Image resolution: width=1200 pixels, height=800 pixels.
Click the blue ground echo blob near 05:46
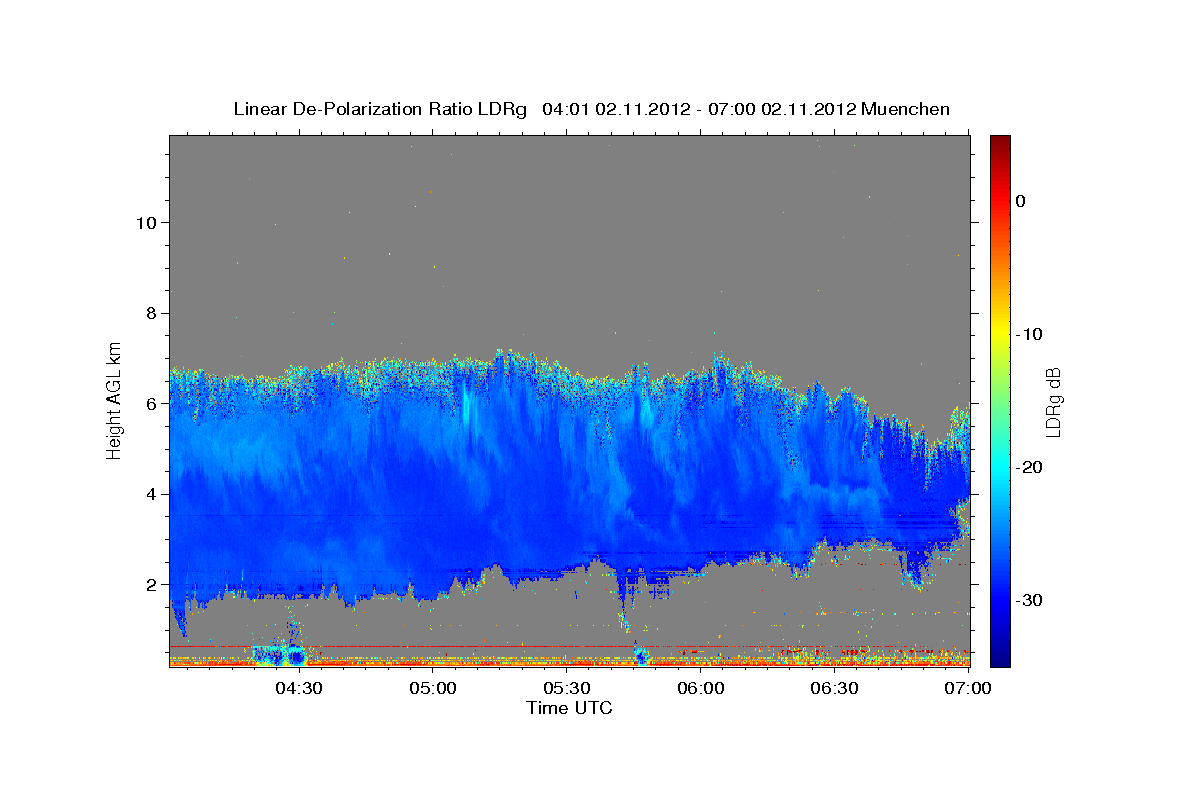(641, 656)
